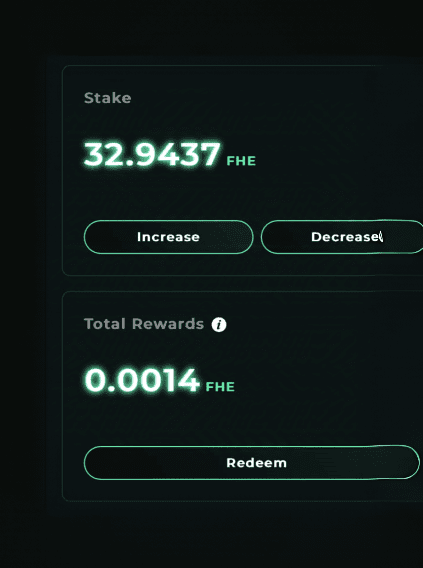Screen dimensions: 423x568
Task: Click the info icon beside Total Rewards
Action: click(219, 325)
